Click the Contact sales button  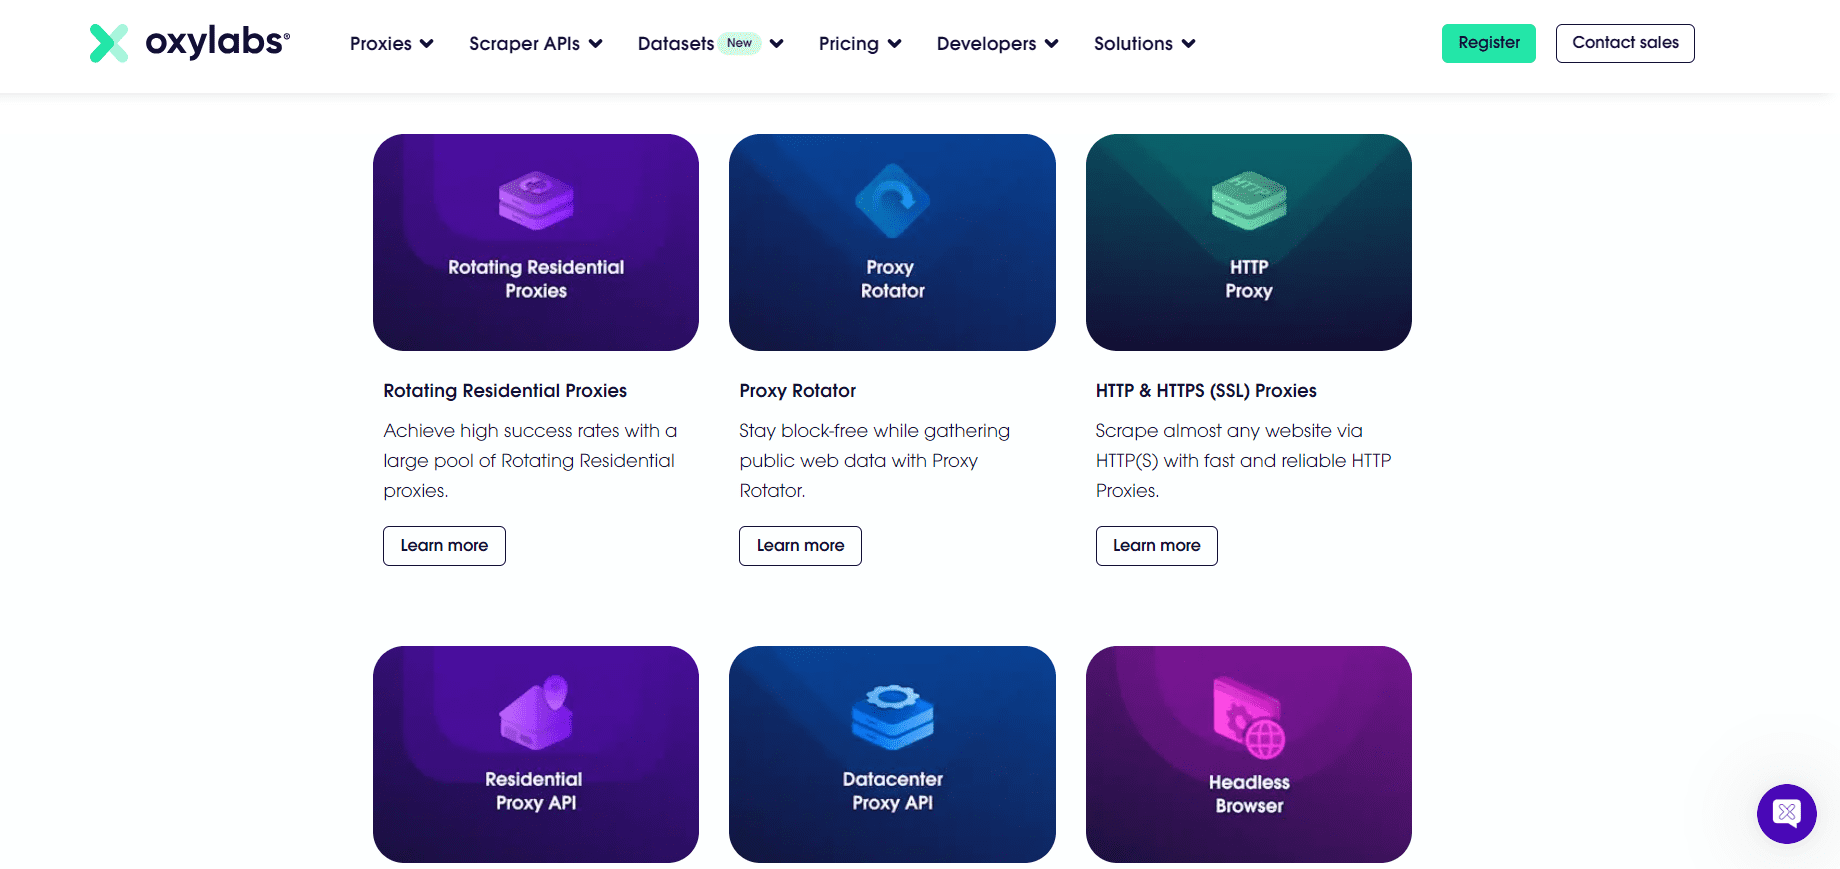[x=1625, y=43]
